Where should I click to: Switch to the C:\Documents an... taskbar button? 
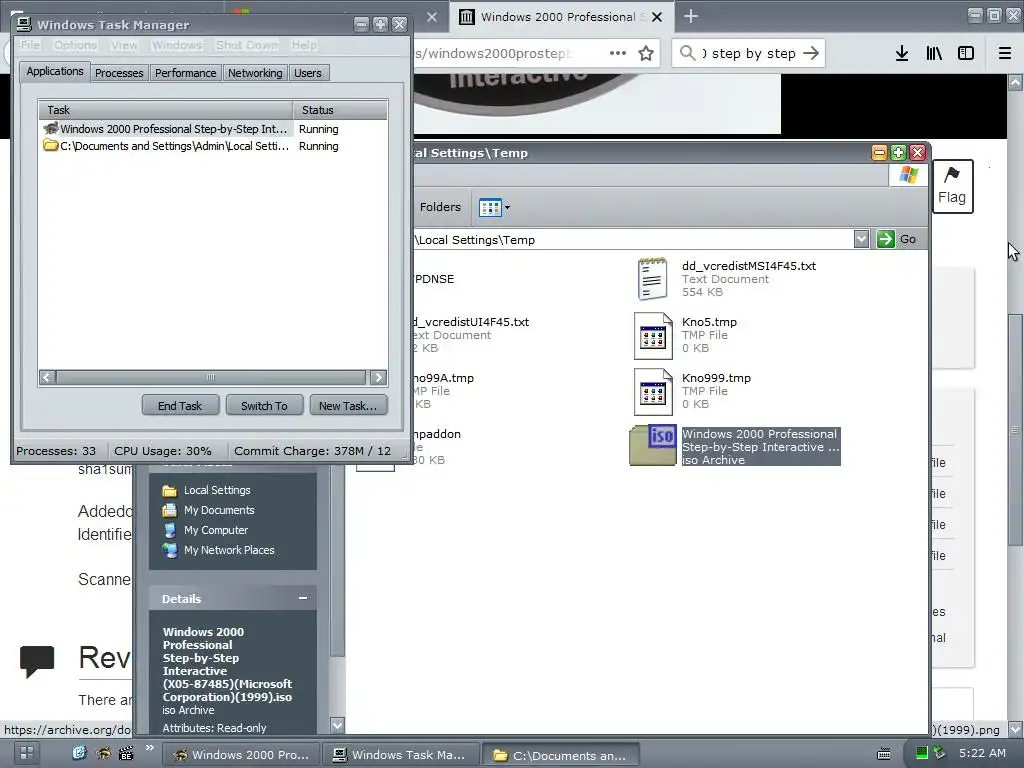(x=562, y=755)
